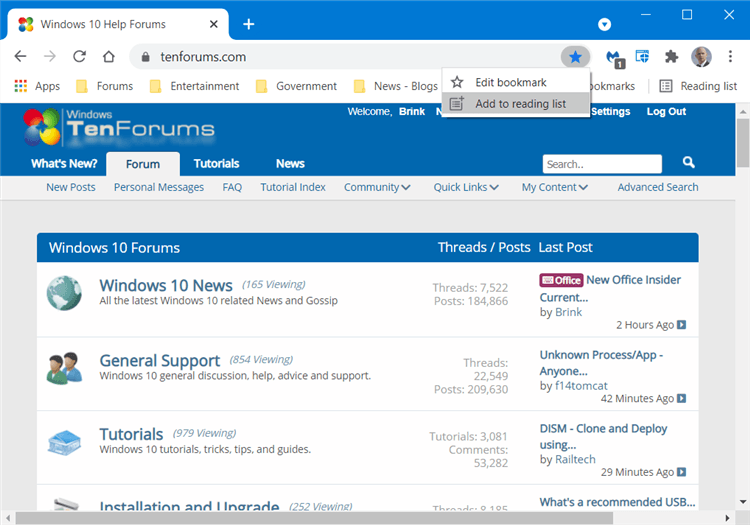This screenshot has height=525, width=750.
Task: Expand the Community dropdown
Action: (377, 187)
